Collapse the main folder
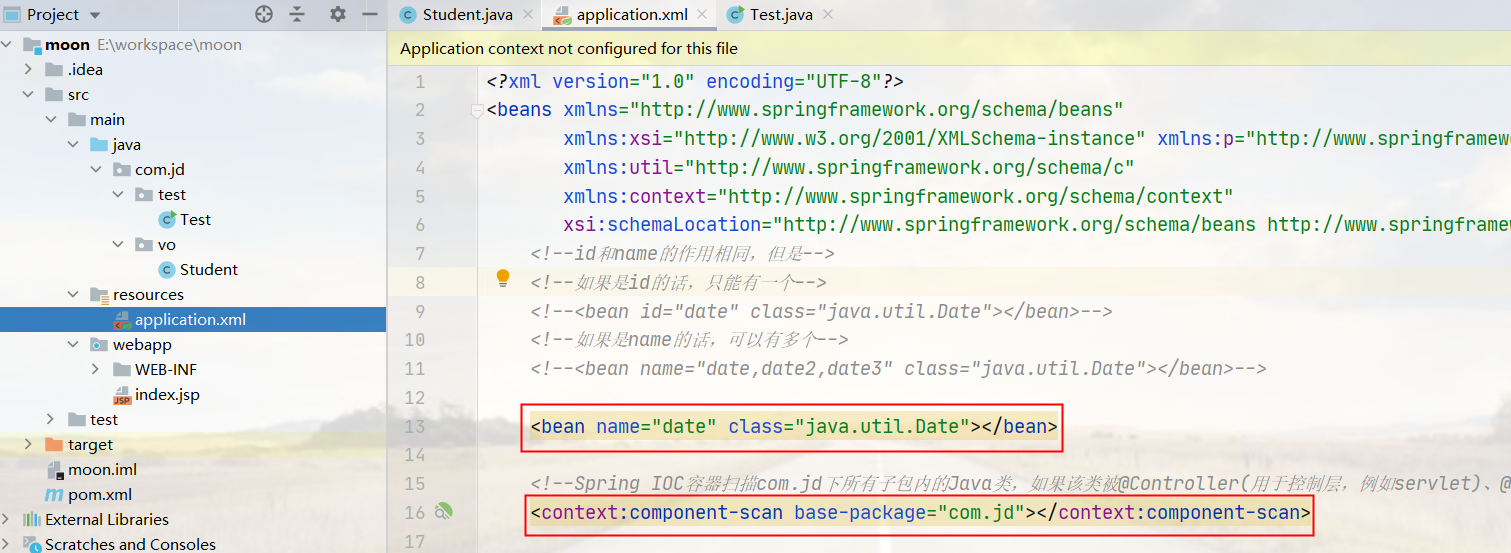This screenshot has height=553, width=1511. [x=51, y=120]
